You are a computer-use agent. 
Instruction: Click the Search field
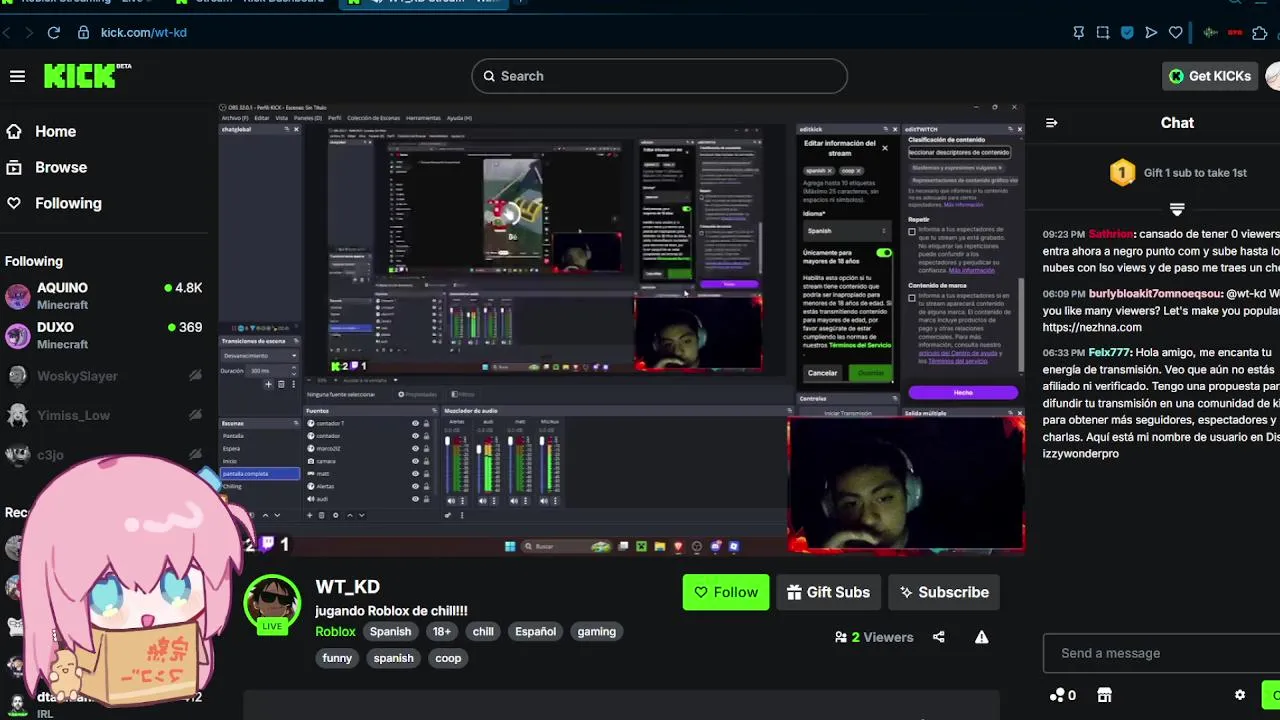tap(659, 76)
